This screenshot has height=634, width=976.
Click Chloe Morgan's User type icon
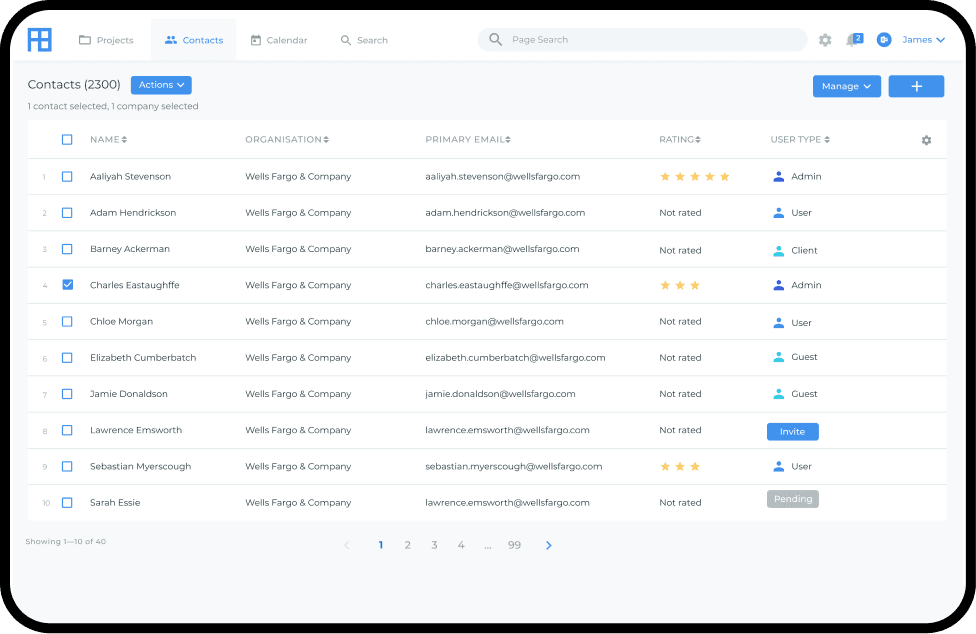click(778, 323)
